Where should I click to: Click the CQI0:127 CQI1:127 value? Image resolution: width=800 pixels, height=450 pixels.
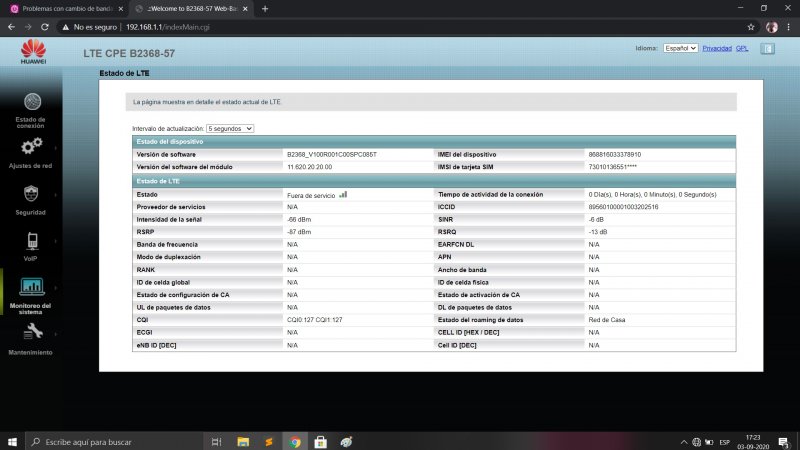(314, 320)
